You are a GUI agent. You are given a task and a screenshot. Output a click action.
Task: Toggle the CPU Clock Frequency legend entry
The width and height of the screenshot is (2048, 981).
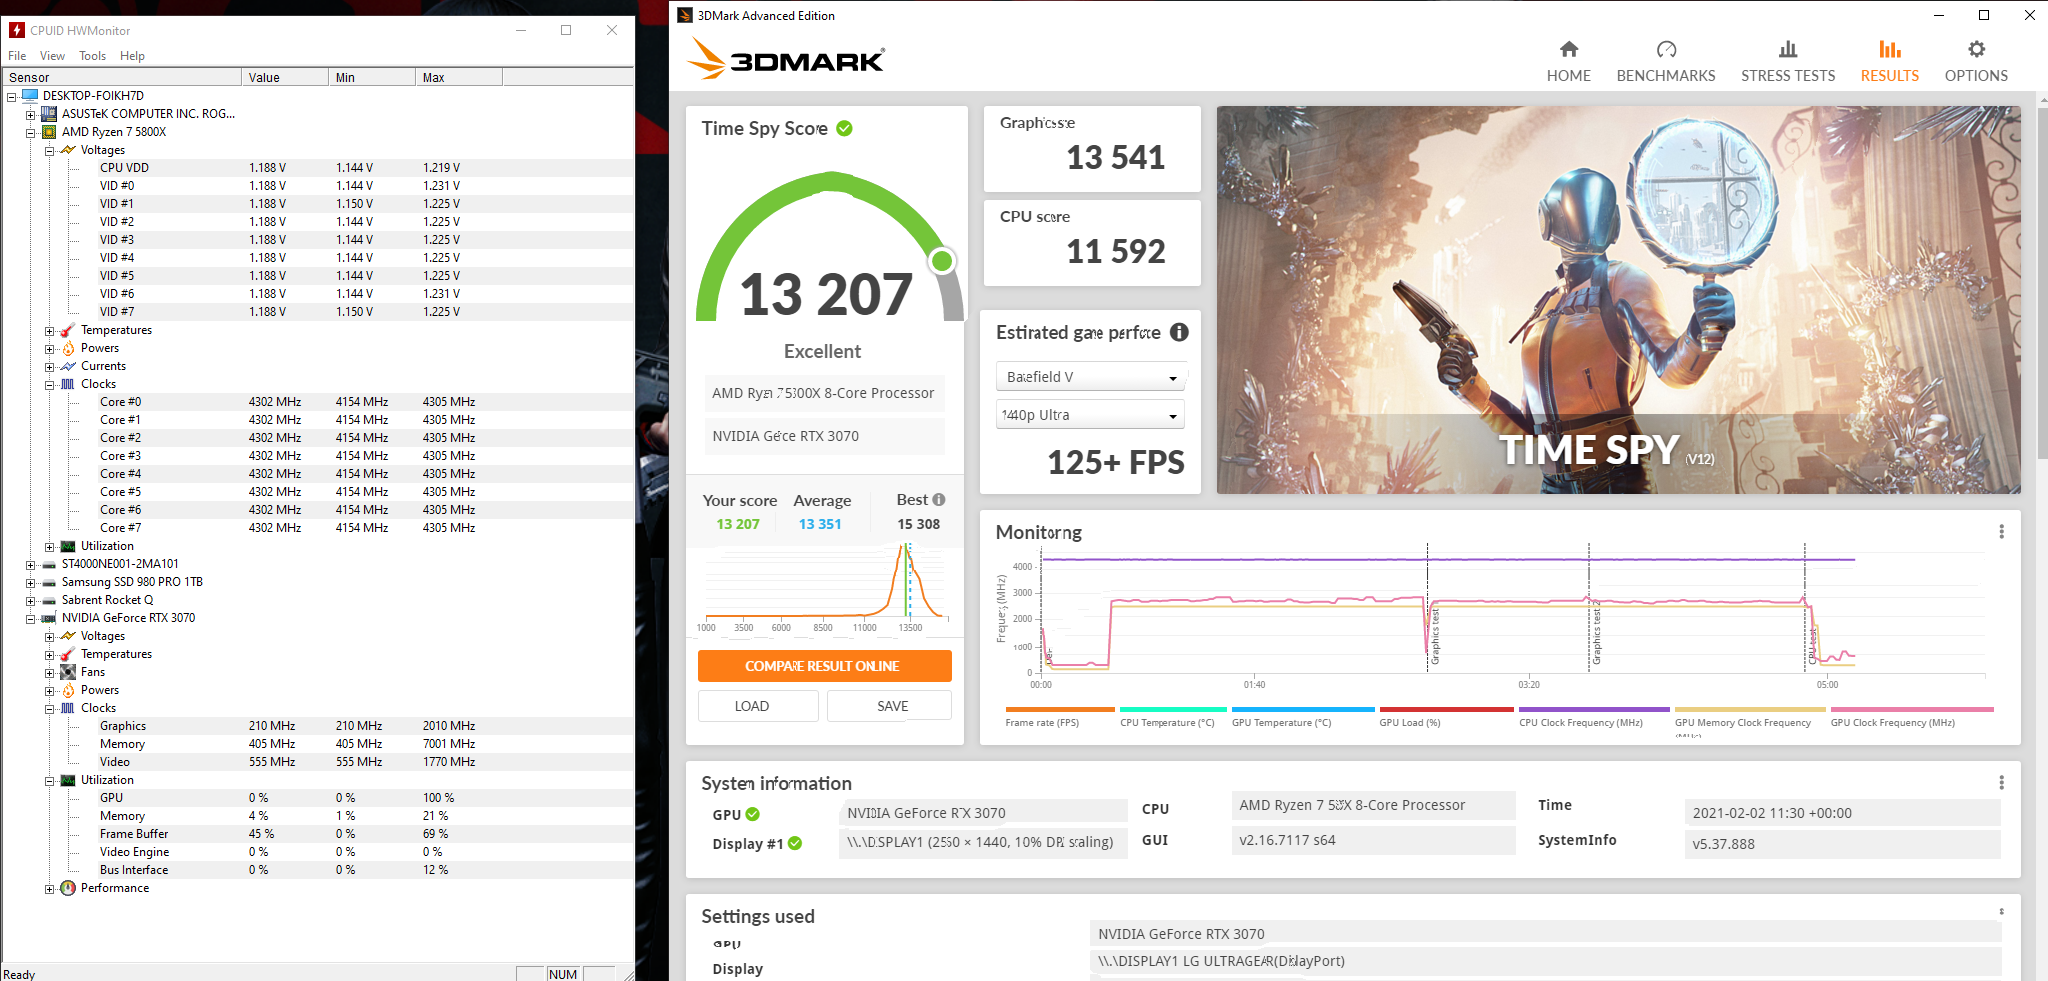pos(1594,716)
